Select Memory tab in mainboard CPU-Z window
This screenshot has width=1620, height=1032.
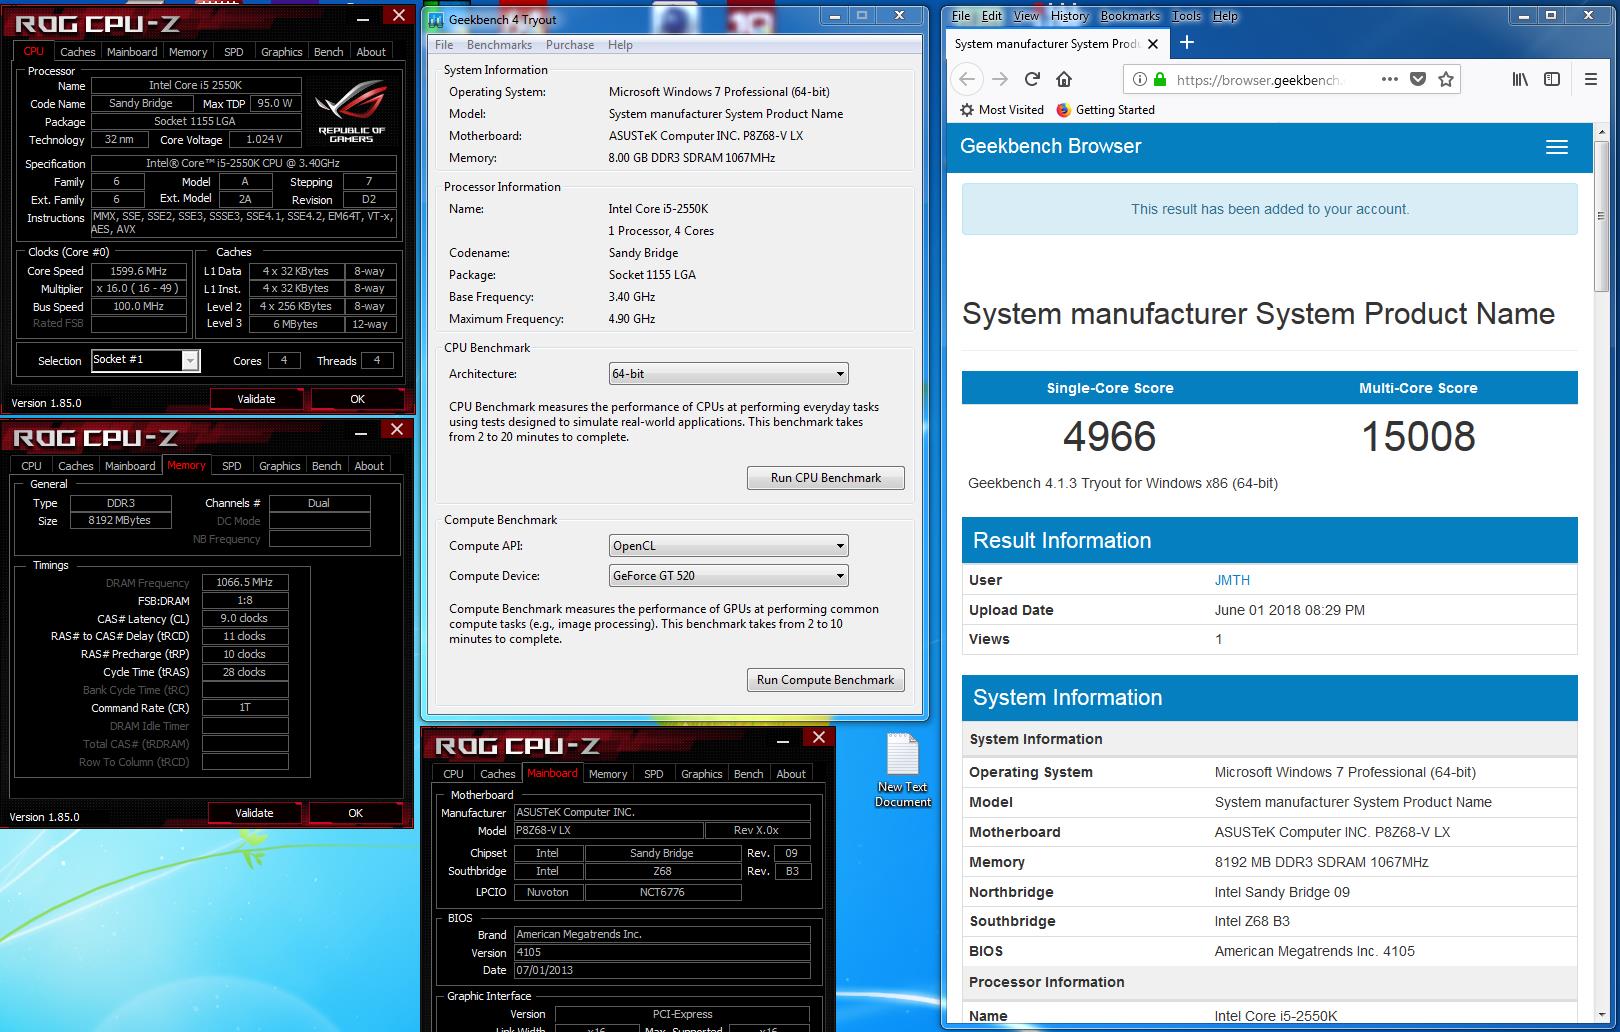608,774
